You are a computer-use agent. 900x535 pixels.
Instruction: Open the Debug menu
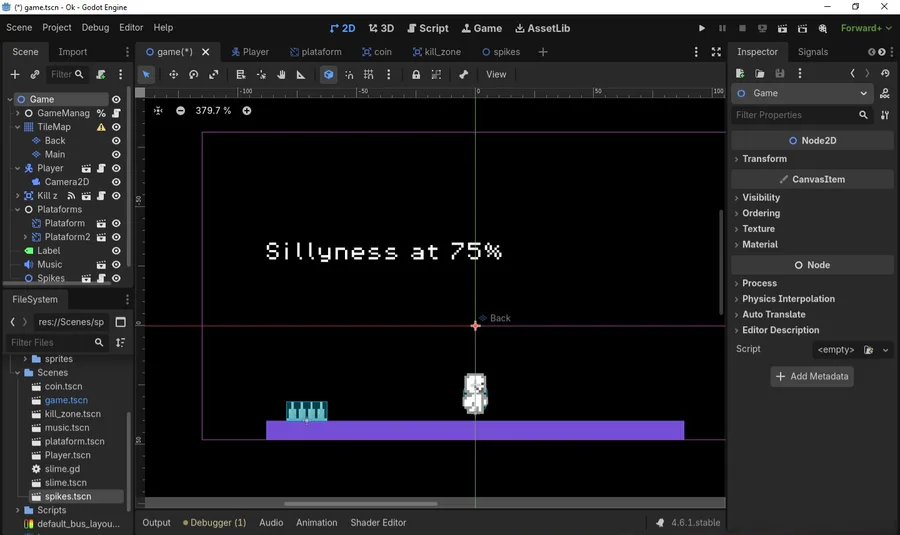(x=95, y=28)
